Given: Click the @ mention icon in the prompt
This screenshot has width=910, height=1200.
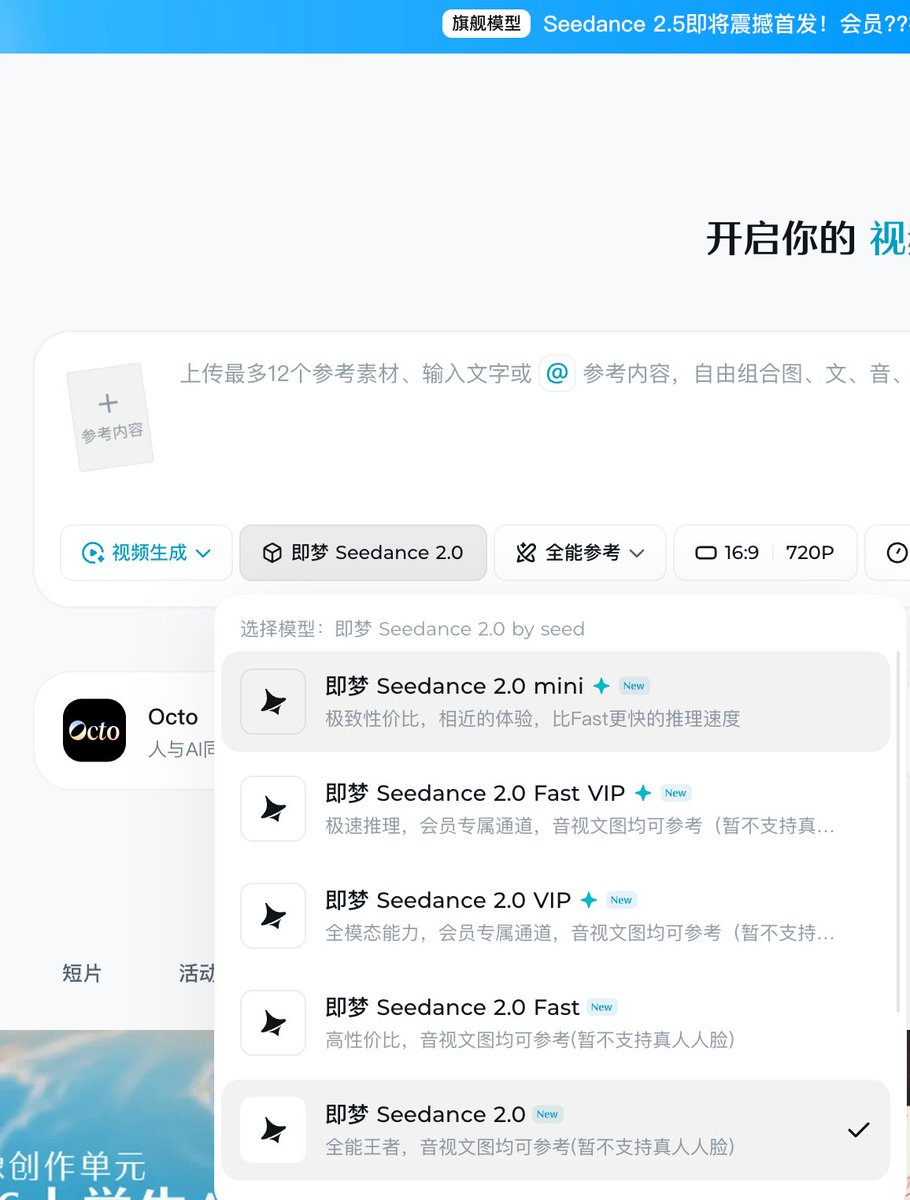Looking at the screenshot, I should tap(557, 373).
